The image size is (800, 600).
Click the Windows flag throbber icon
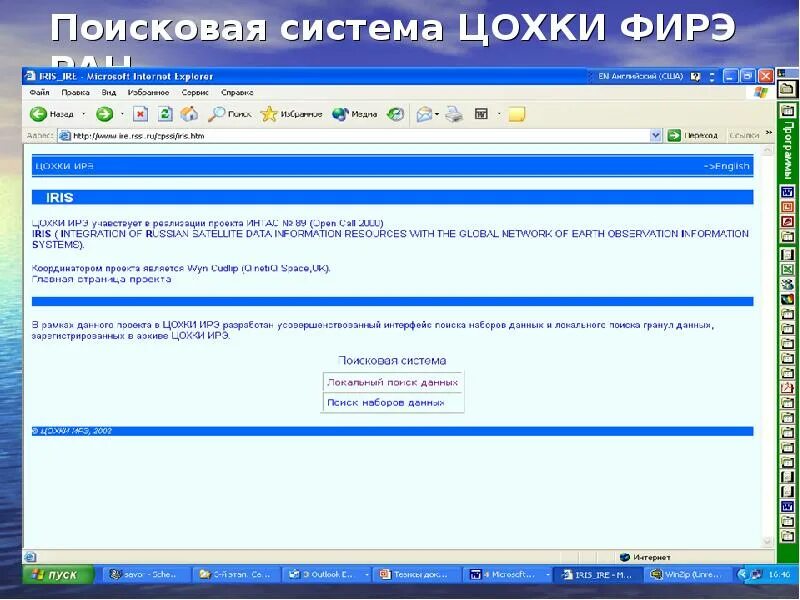760,92
